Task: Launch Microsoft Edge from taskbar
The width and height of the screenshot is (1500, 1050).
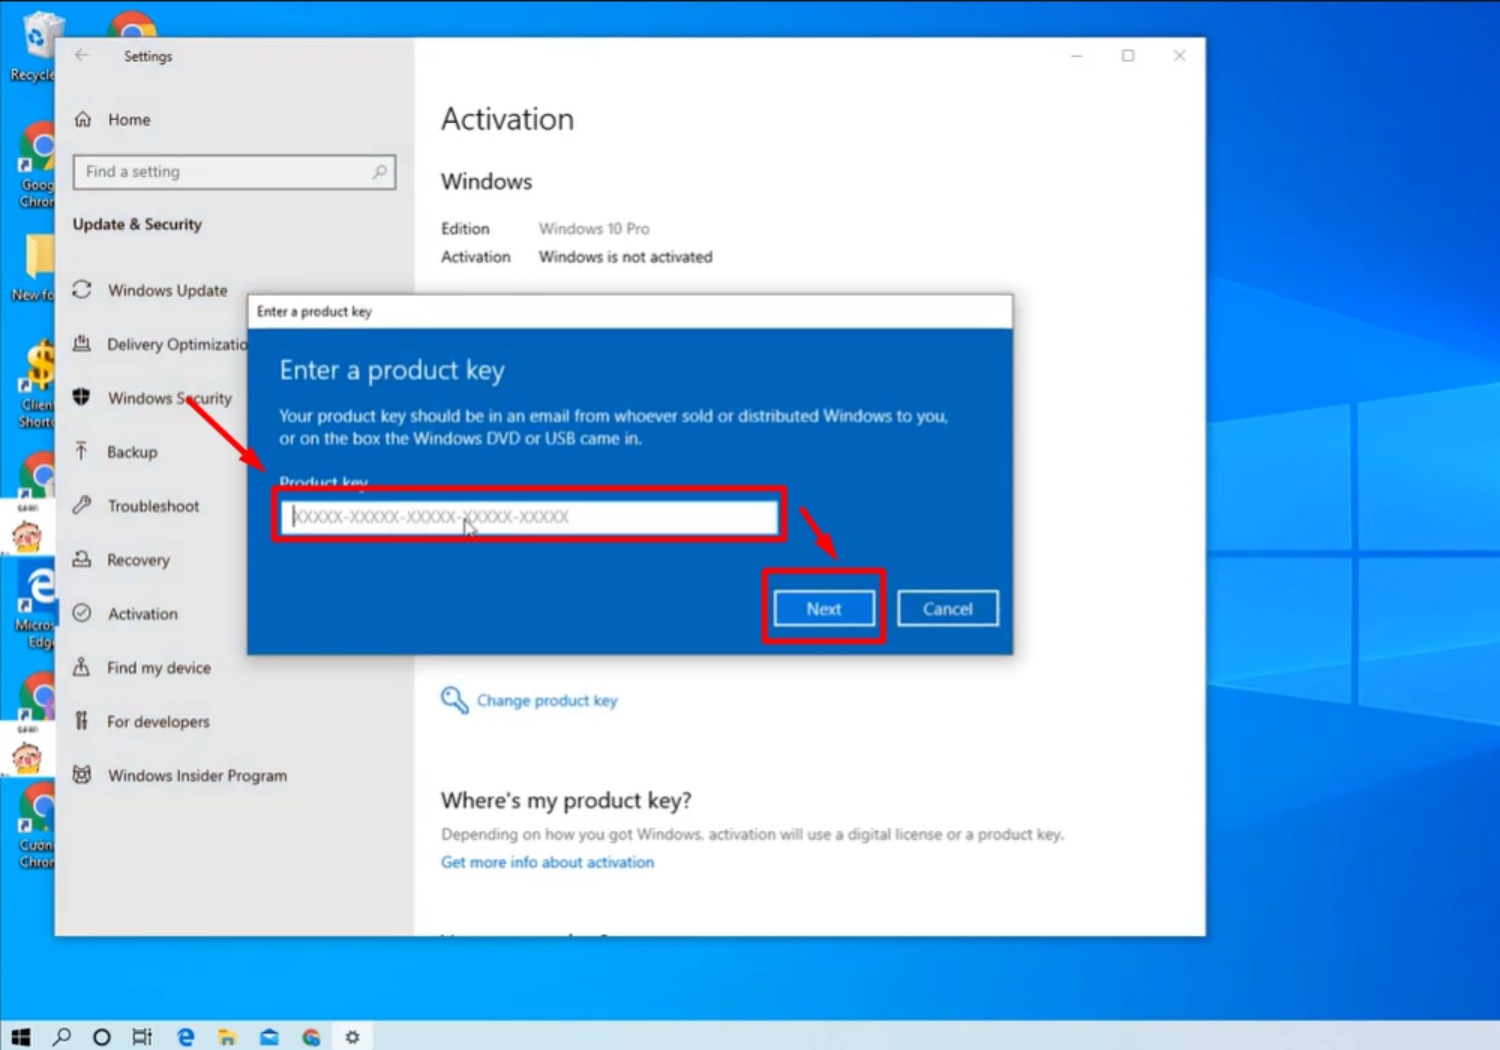Action: point(185,1037)
